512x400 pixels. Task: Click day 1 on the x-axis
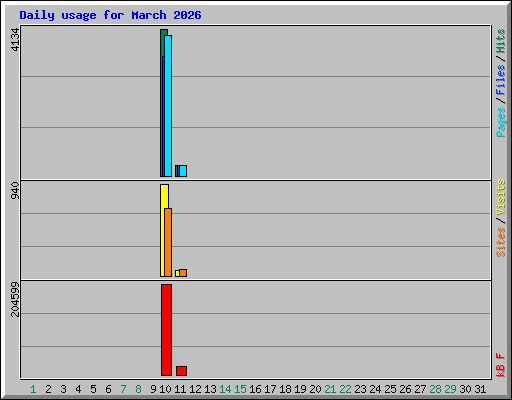coord(33,389)
